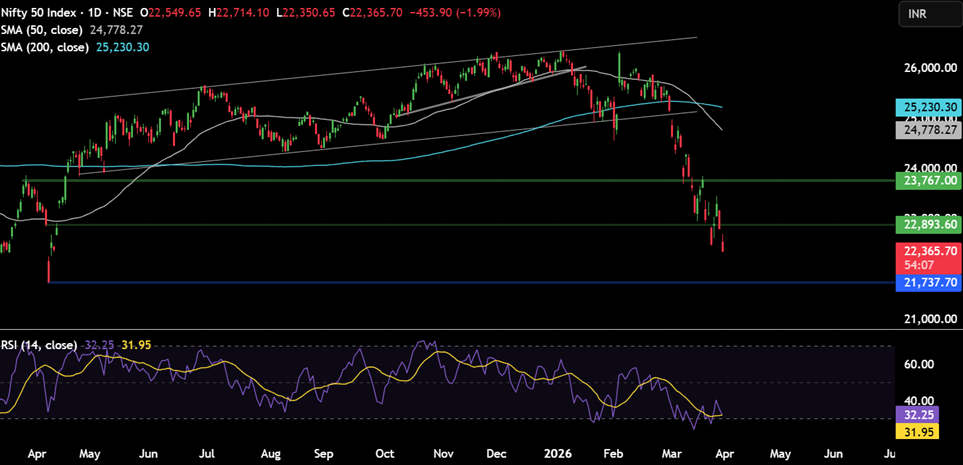963x465 pixels.
Task: Click the red -453.90 (-1.99%) change value
Action: click(452, 12)
